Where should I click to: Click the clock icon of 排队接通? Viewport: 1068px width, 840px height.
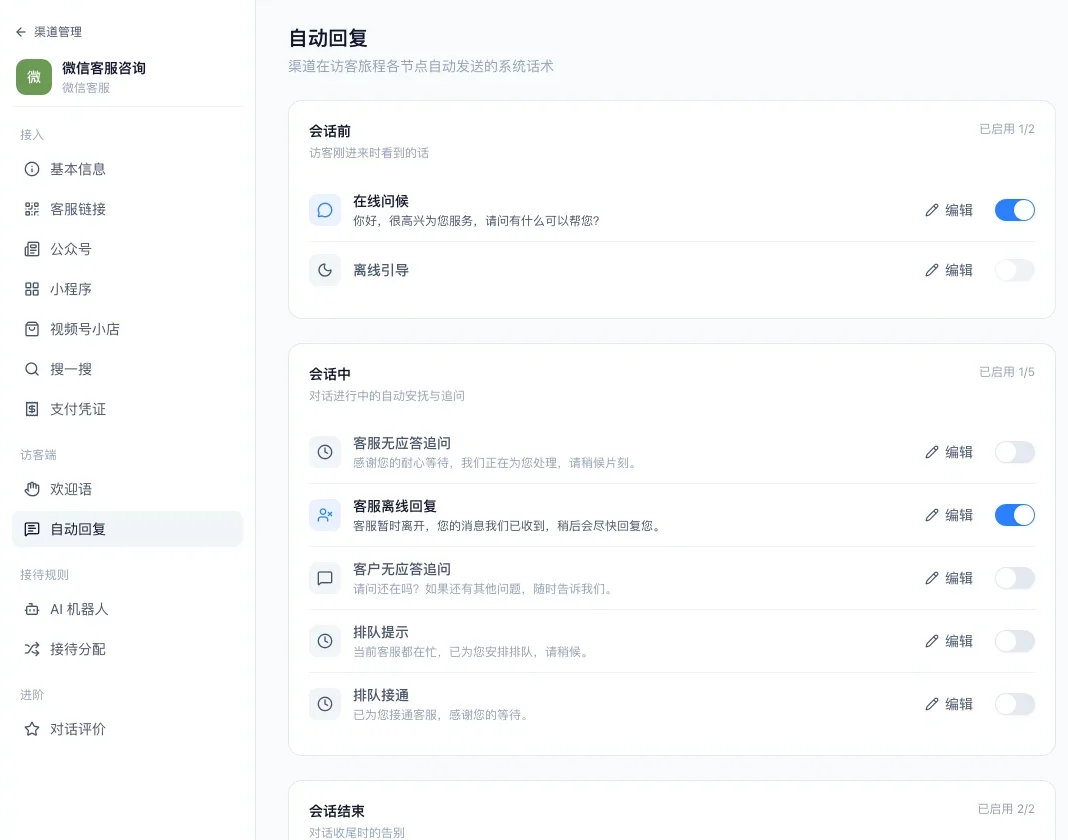(x=325, y=704)
